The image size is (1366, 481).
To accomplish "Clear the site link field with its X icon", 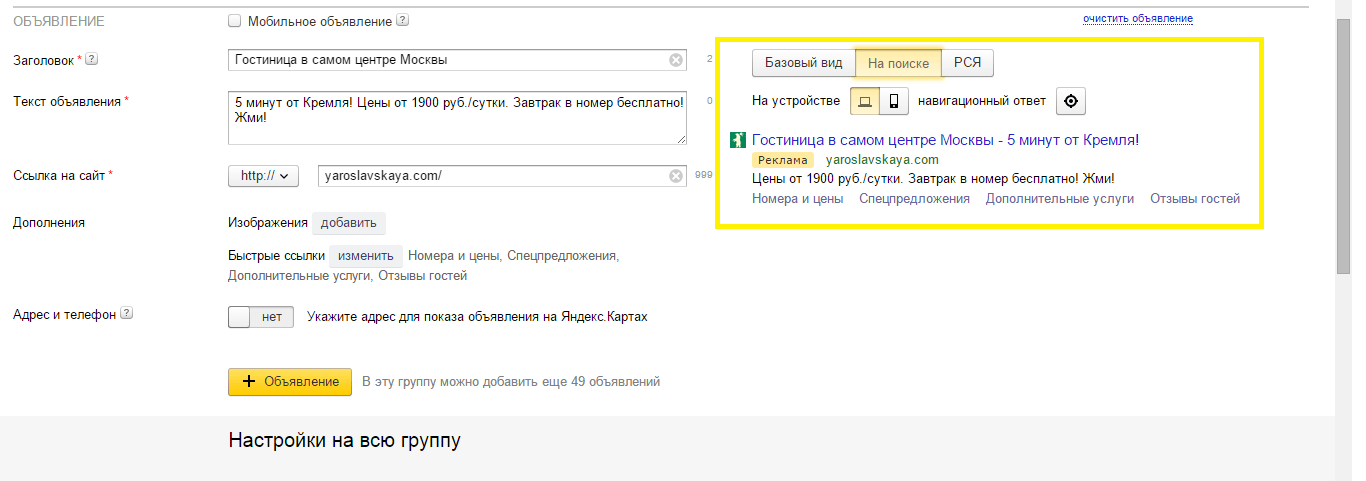I will click(676, 176).
